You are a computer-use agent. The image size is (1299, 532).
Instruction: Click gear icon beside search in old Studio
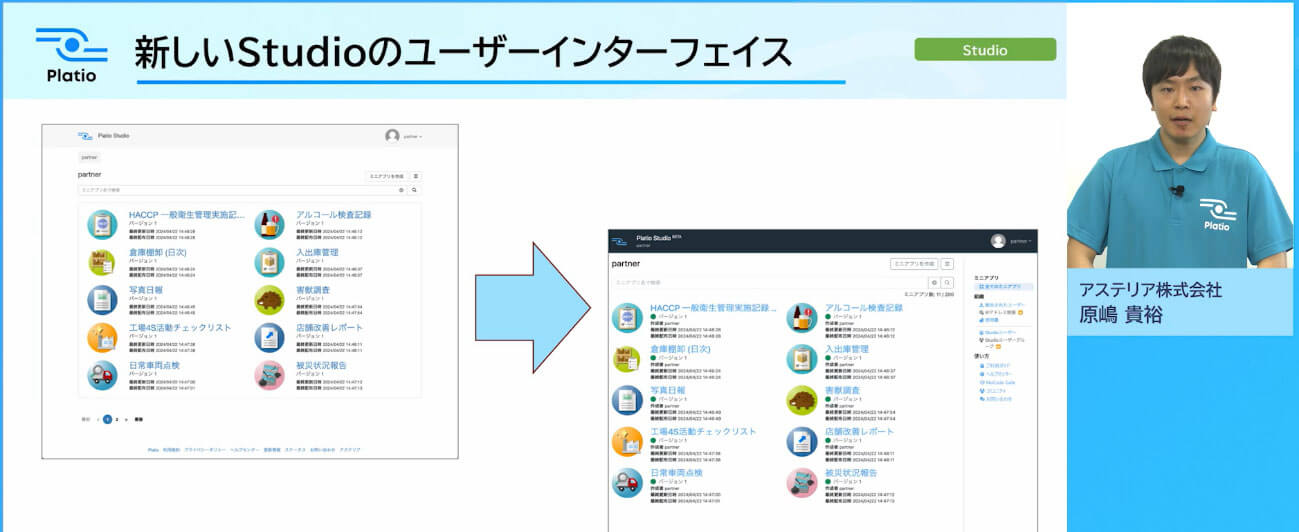click(401, 189)
